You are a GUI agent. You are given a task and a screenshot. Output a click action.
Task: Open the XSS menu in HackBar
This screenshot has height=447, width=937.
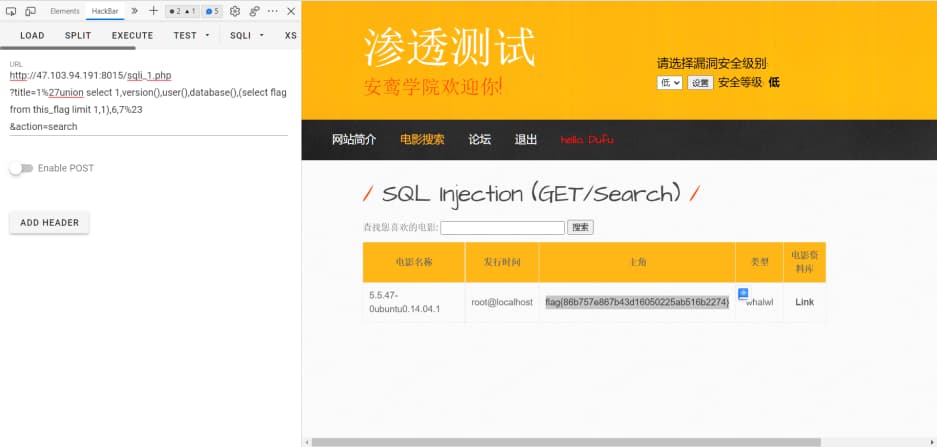click(x=290, y=35)
